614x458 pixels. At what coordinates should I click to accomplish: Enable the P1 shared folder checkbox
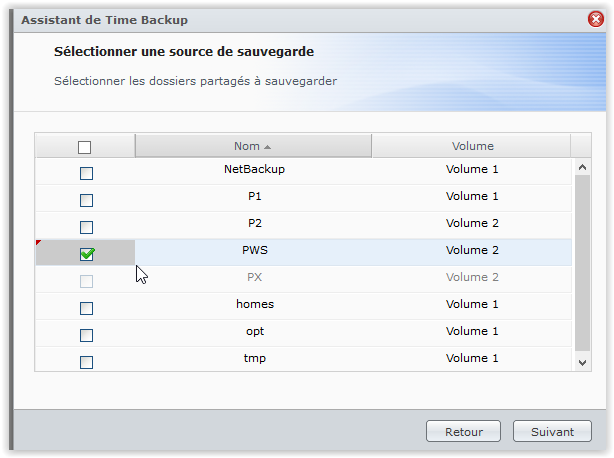(86, 200)
